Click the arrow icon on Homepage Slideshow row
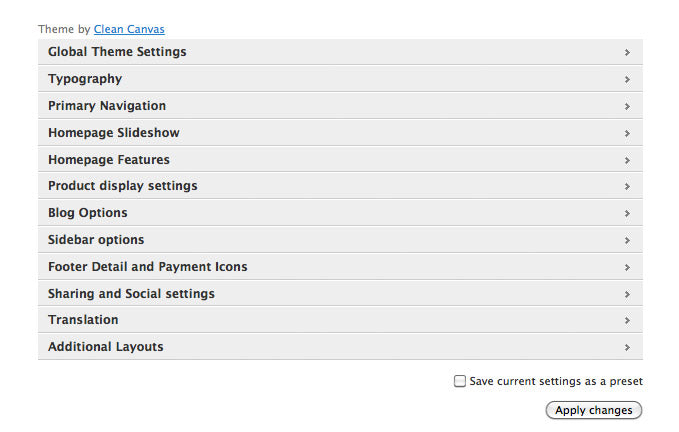Image resolution: width=679 pixels, height=432 pixels. (x=627, y=133)
